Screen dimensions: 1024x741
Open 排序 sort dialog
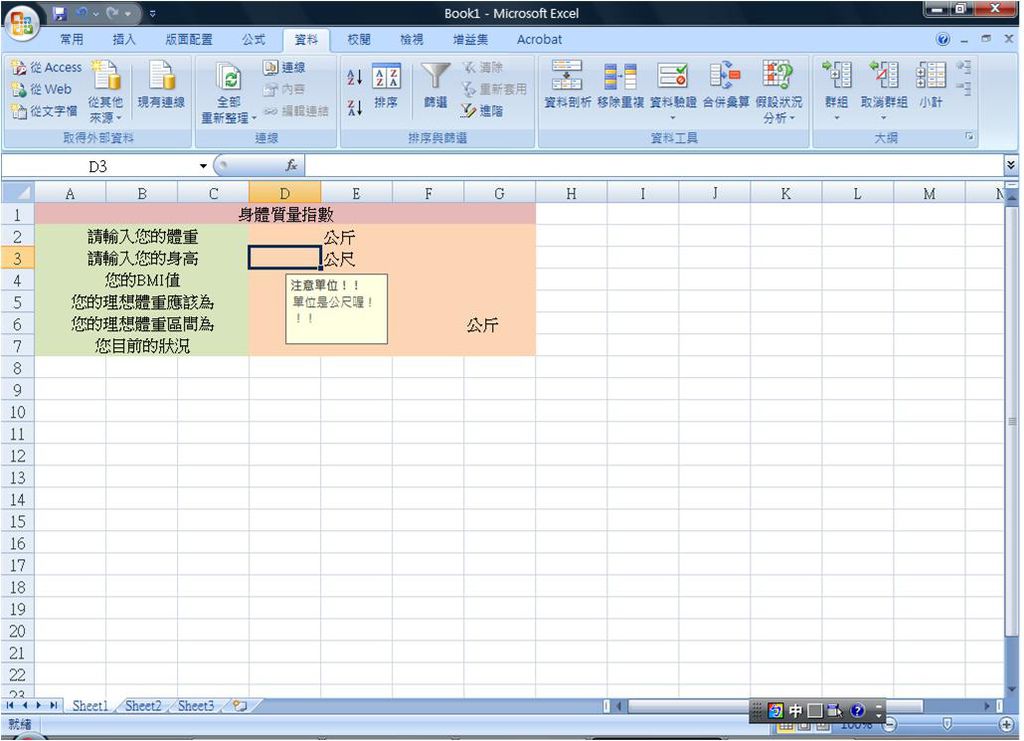tap(386, 87)
